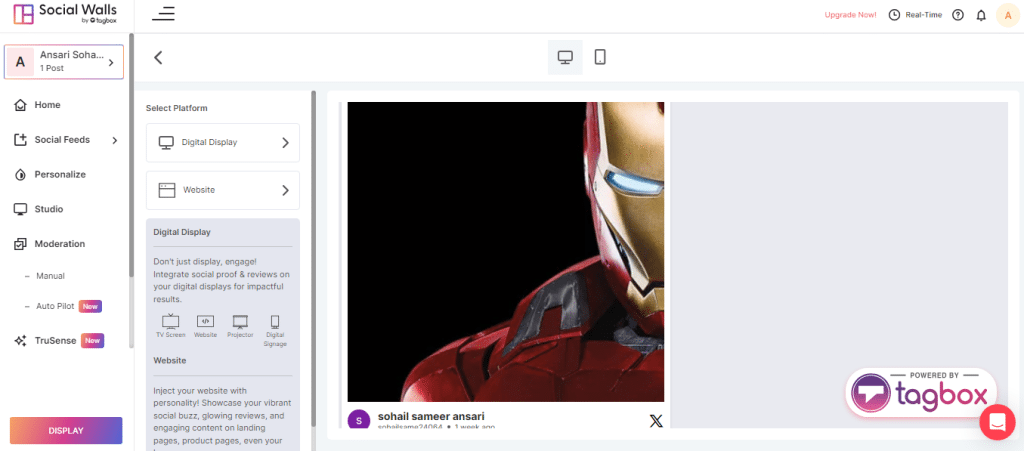Open the Personalize menu item
Image resolution: width=1024 pixels, height=451 pixels.
60,175
